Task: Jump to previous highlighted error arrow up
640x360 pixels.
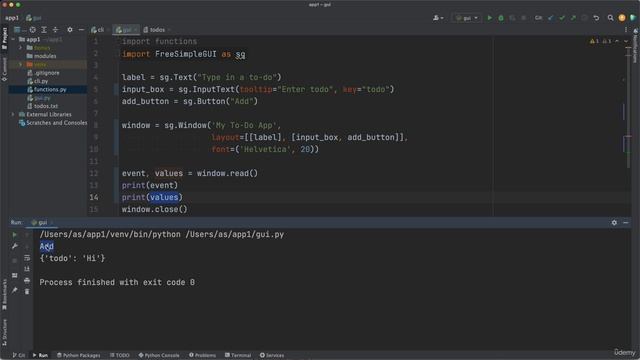Action: click(617, 41)
